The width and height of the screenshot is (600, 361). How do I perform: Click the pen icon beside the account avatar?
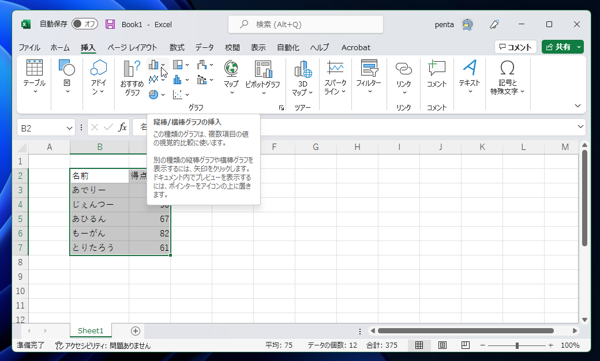click(494, 25)
